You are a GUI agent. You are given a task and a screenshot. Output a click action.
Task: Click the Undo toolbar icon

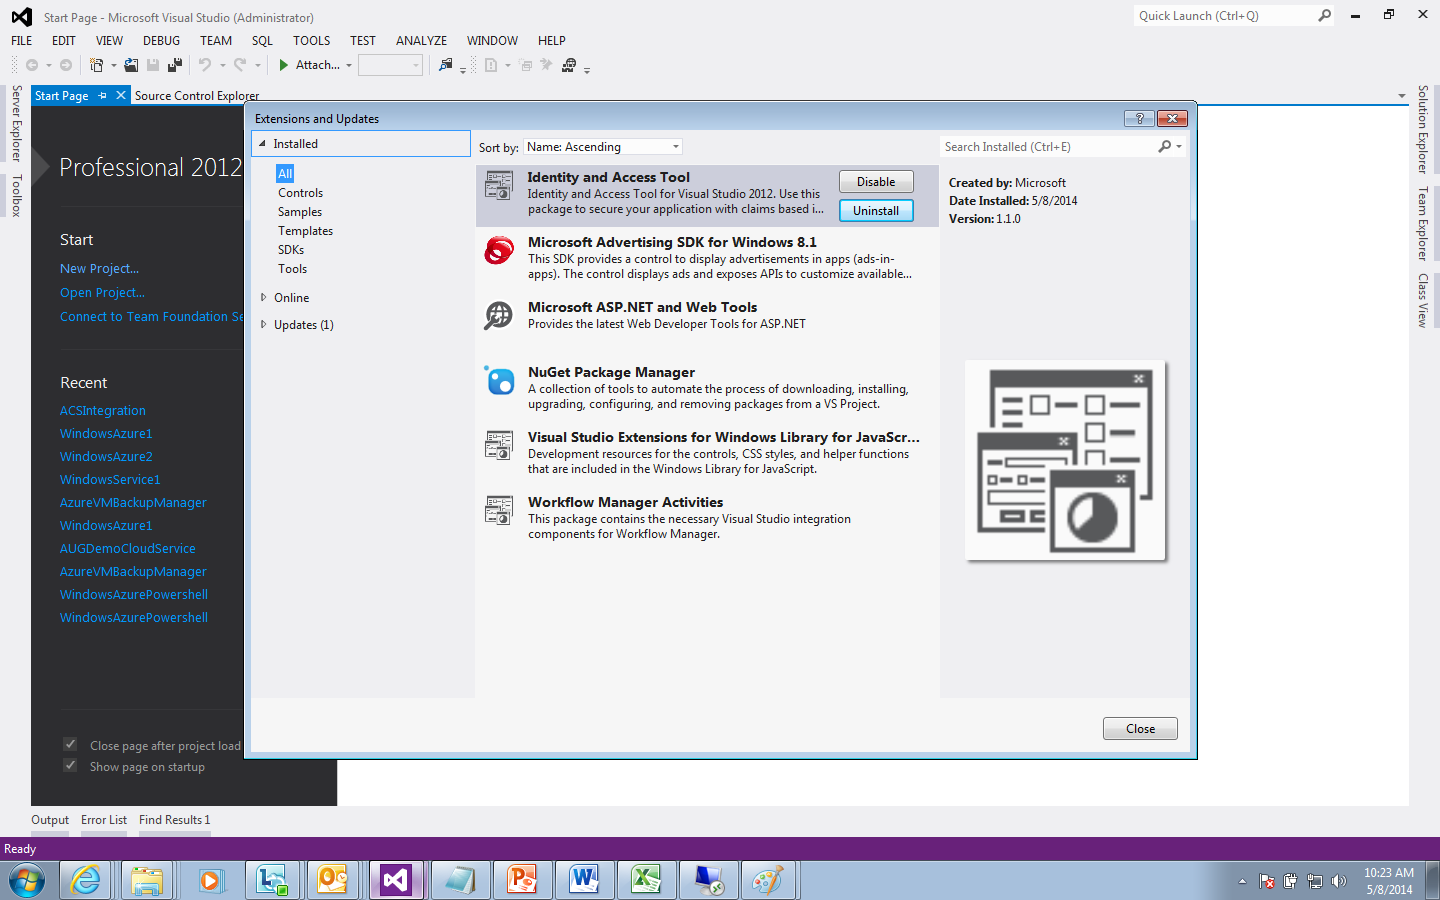point(205,65)
